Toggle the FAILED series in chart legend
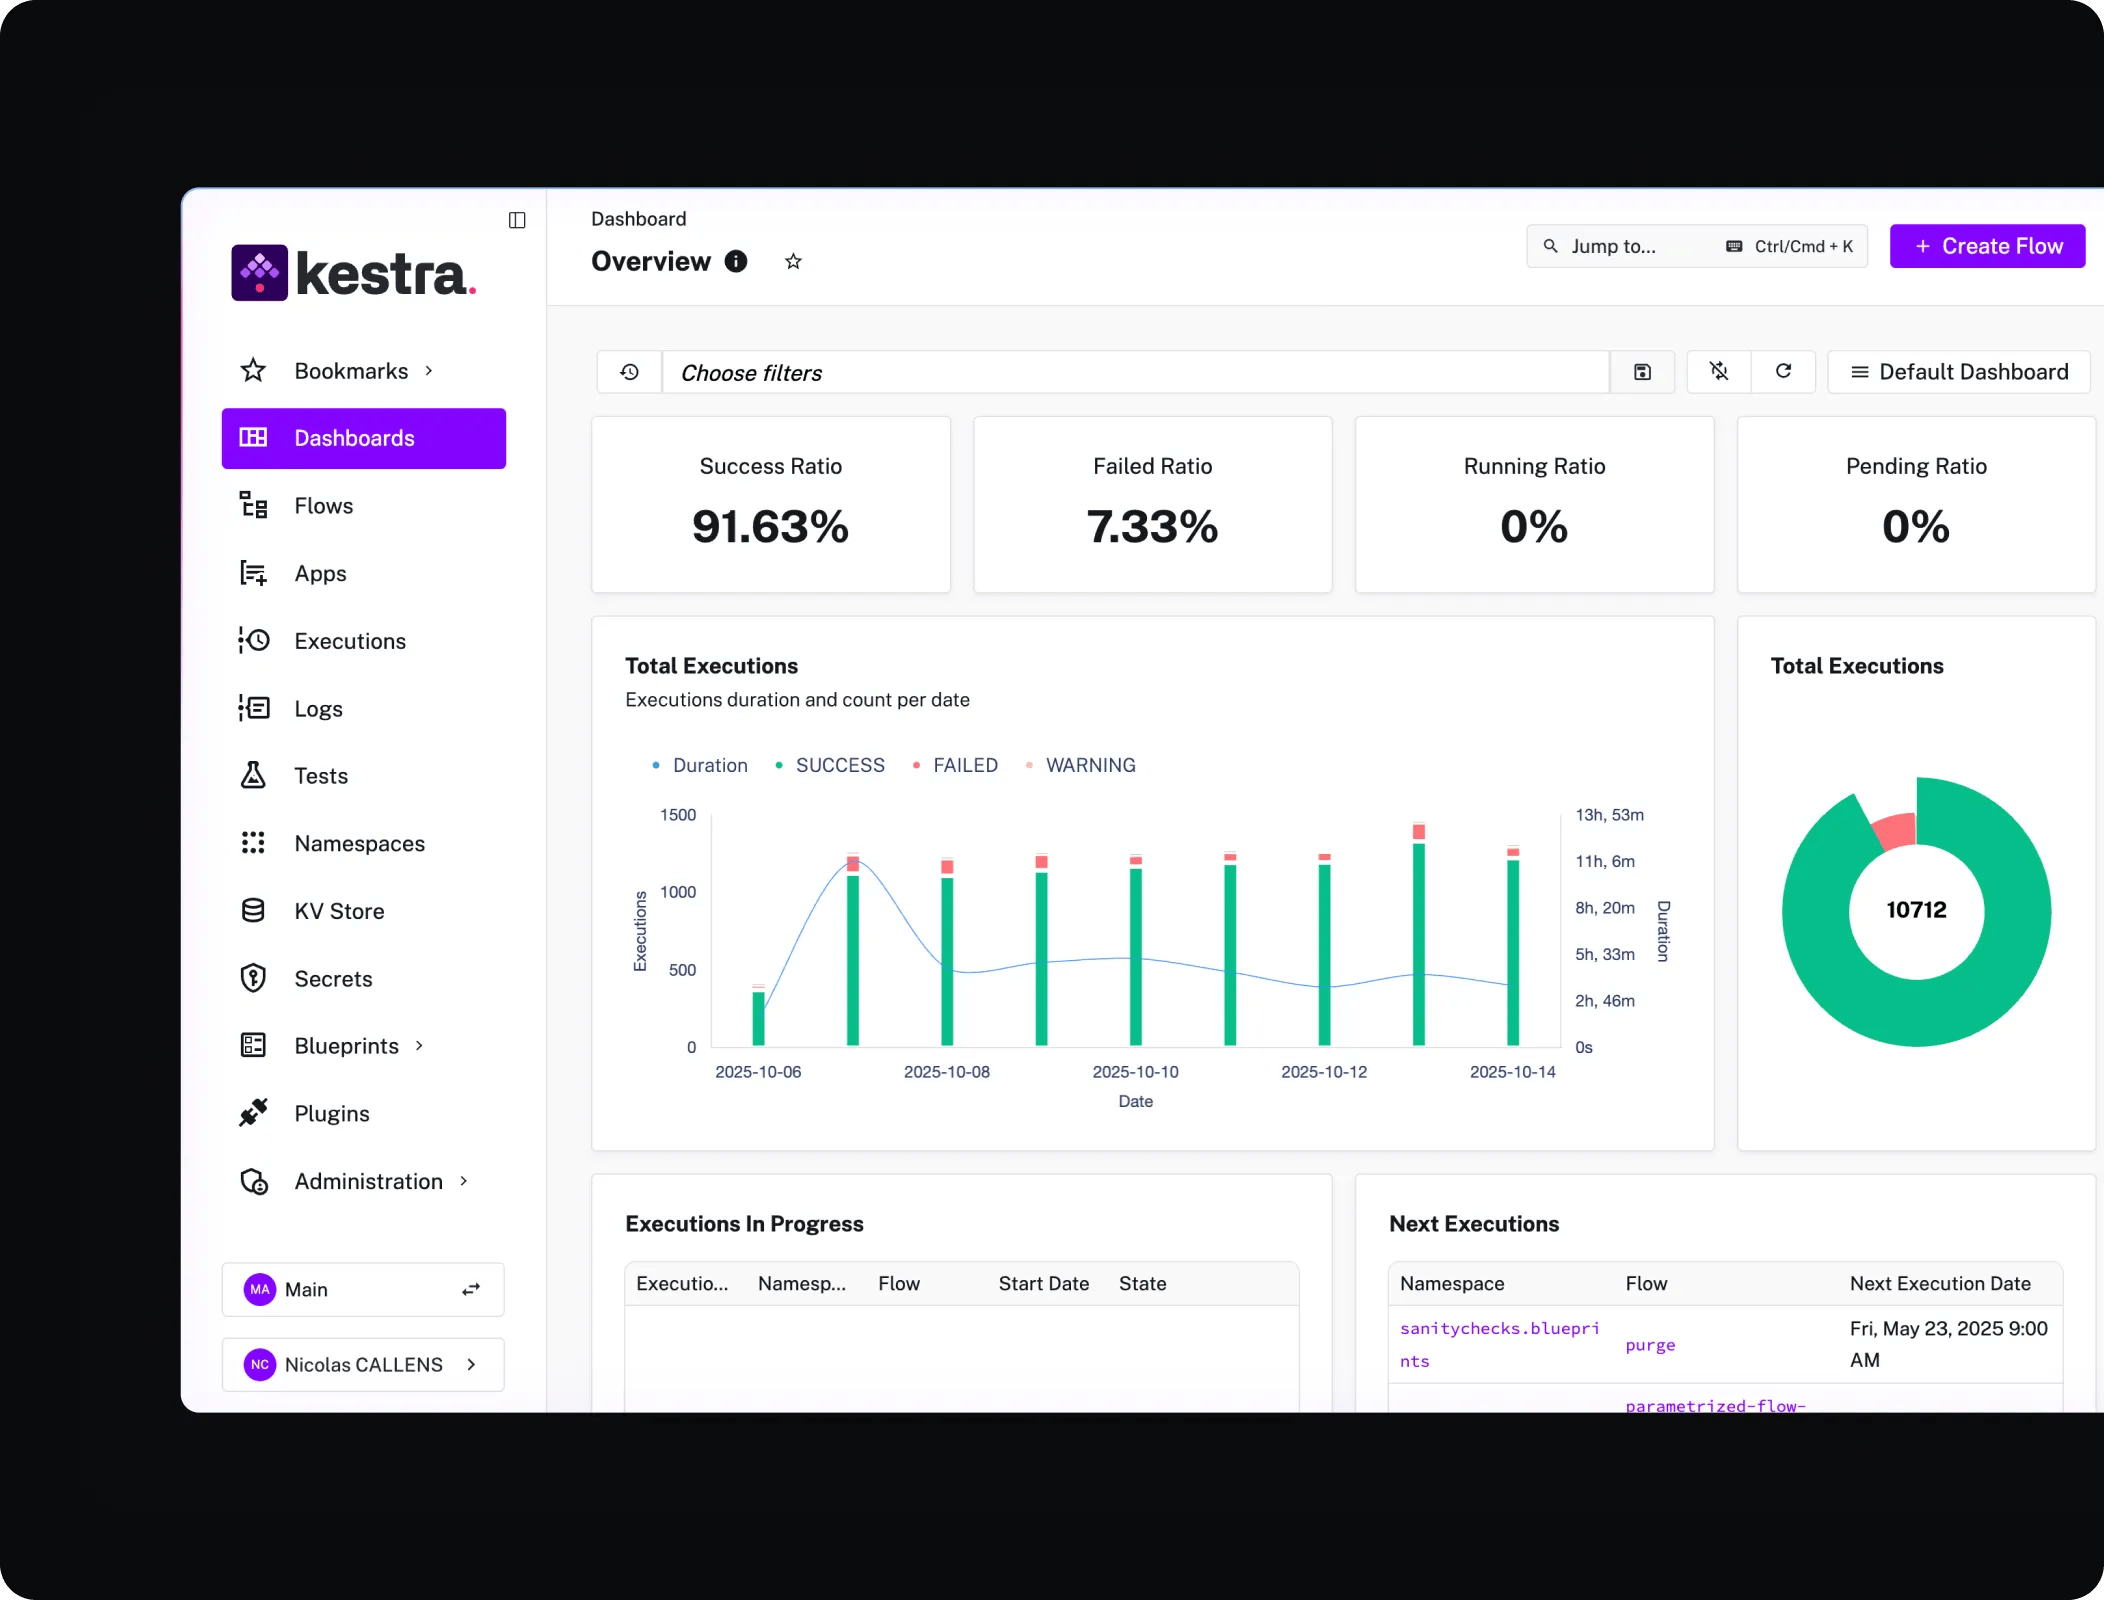The height and width of the screenshot is (1600, 2104). (x=964, y=765)
